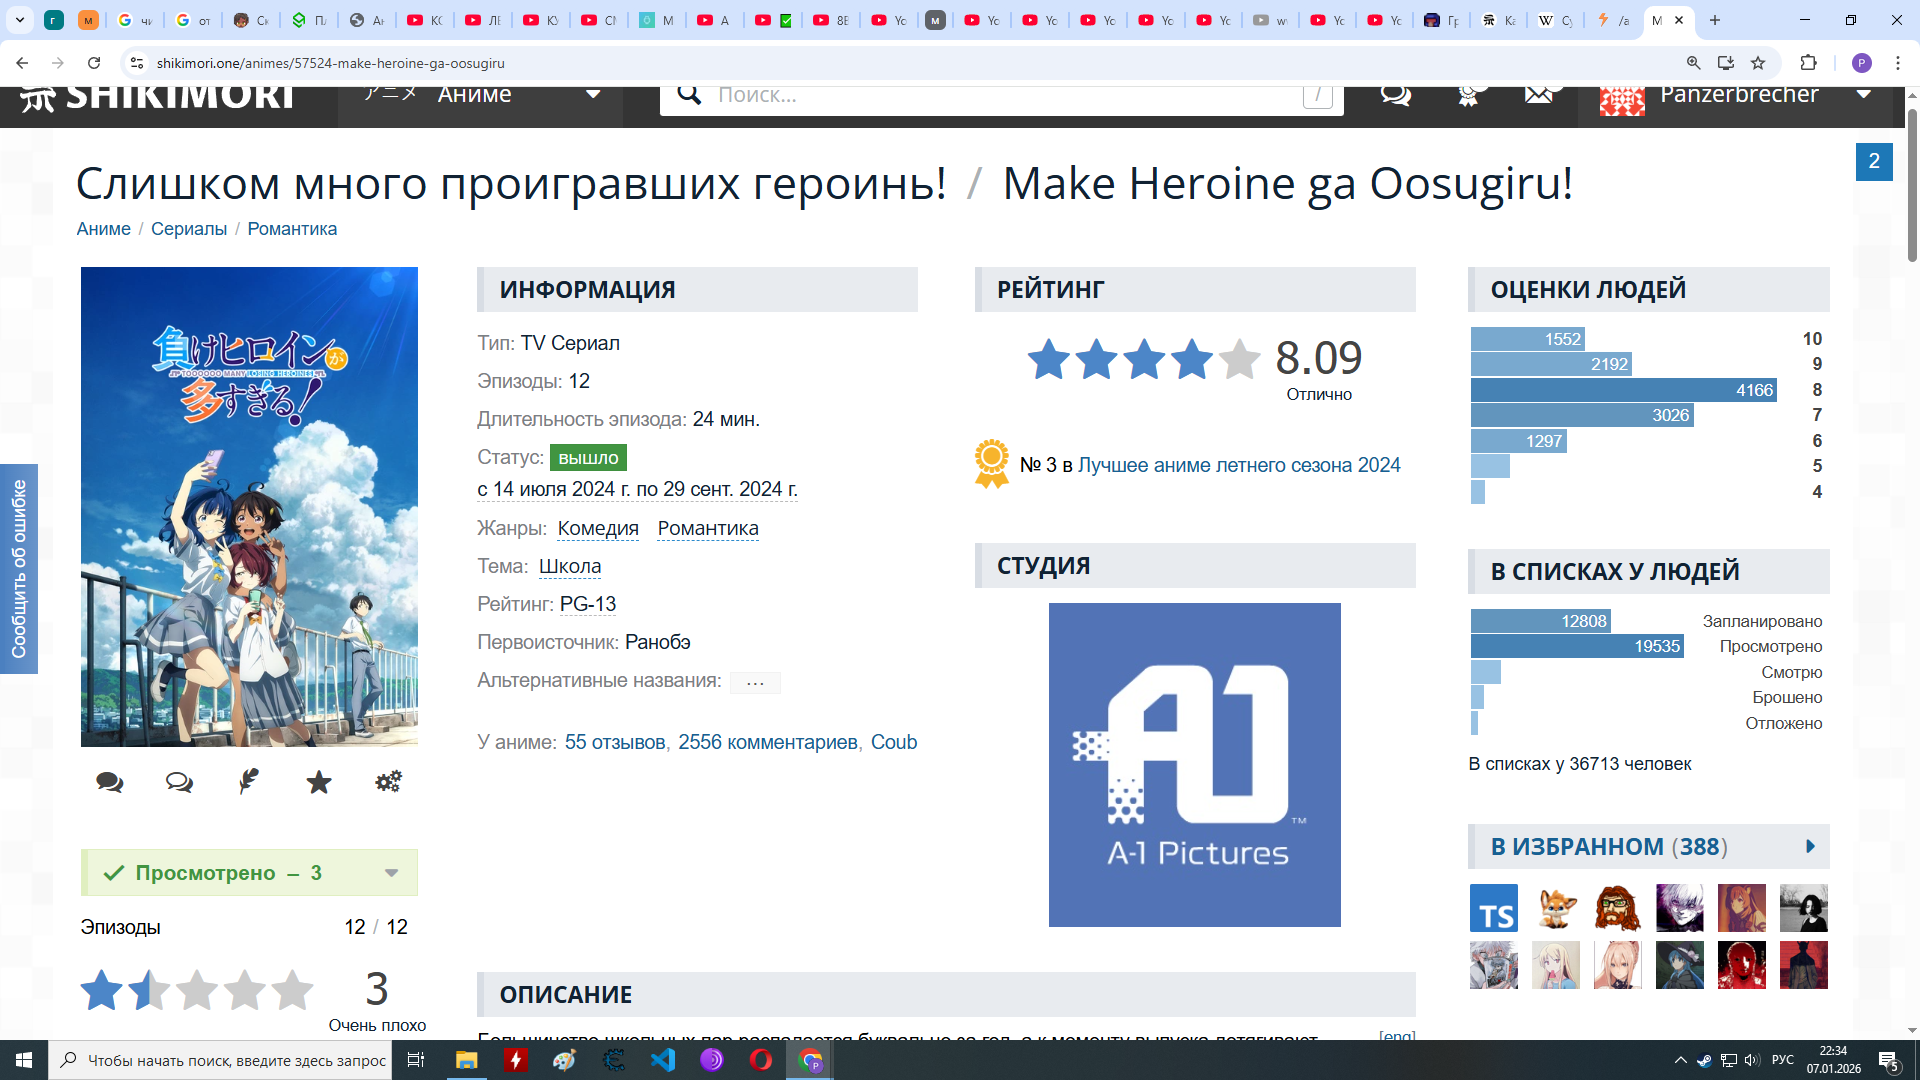
Task: Expand alternative names ellipsis button
Action: pos(755,683)
